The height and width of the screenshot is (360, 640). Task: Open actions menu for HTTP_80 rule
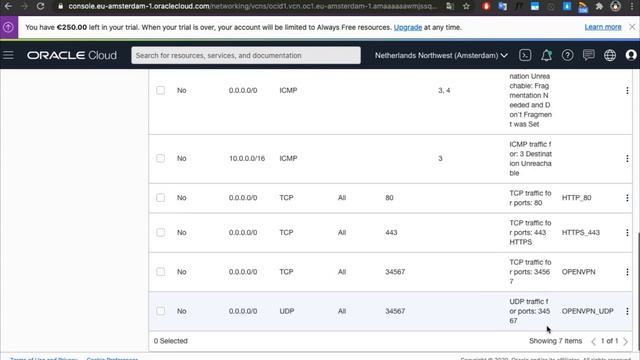[x=627, y=198]
